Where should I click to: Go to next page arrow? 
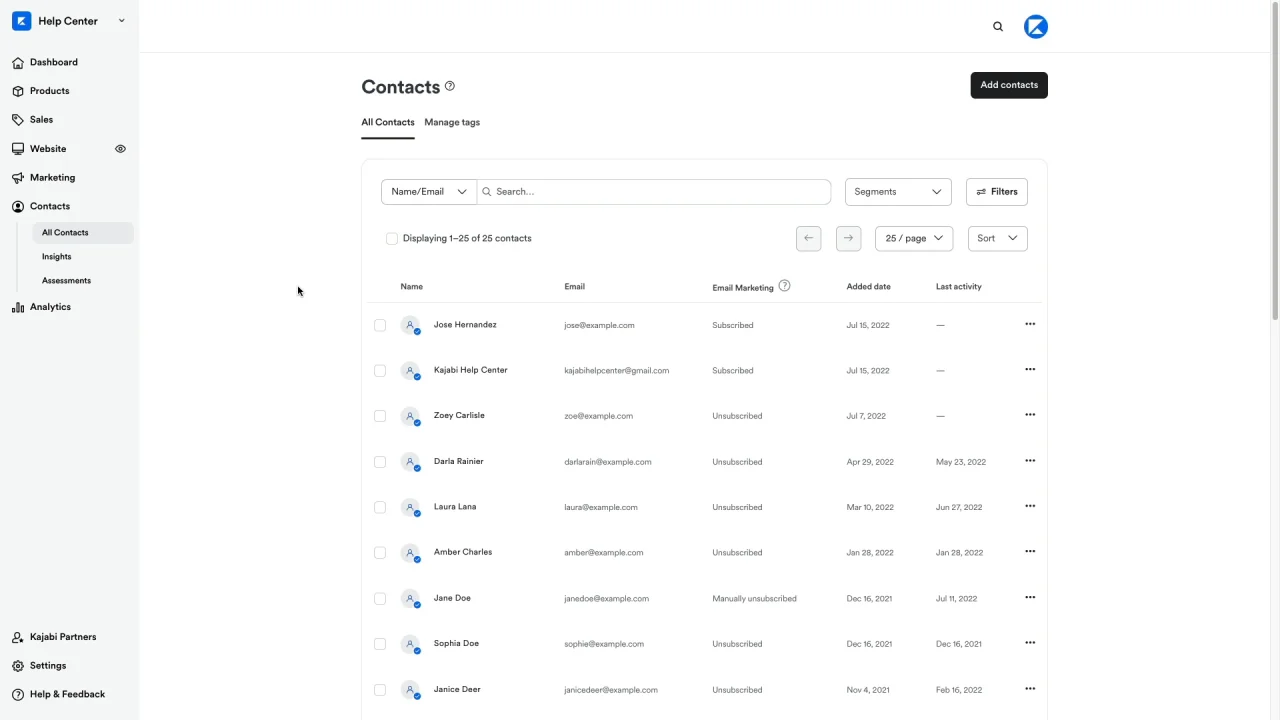point(848,238)
